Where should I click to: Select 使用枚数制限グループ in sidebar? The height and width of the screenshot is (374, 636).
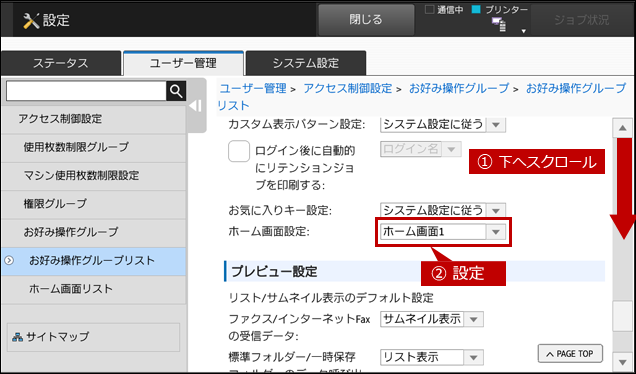tap(94, 147)
